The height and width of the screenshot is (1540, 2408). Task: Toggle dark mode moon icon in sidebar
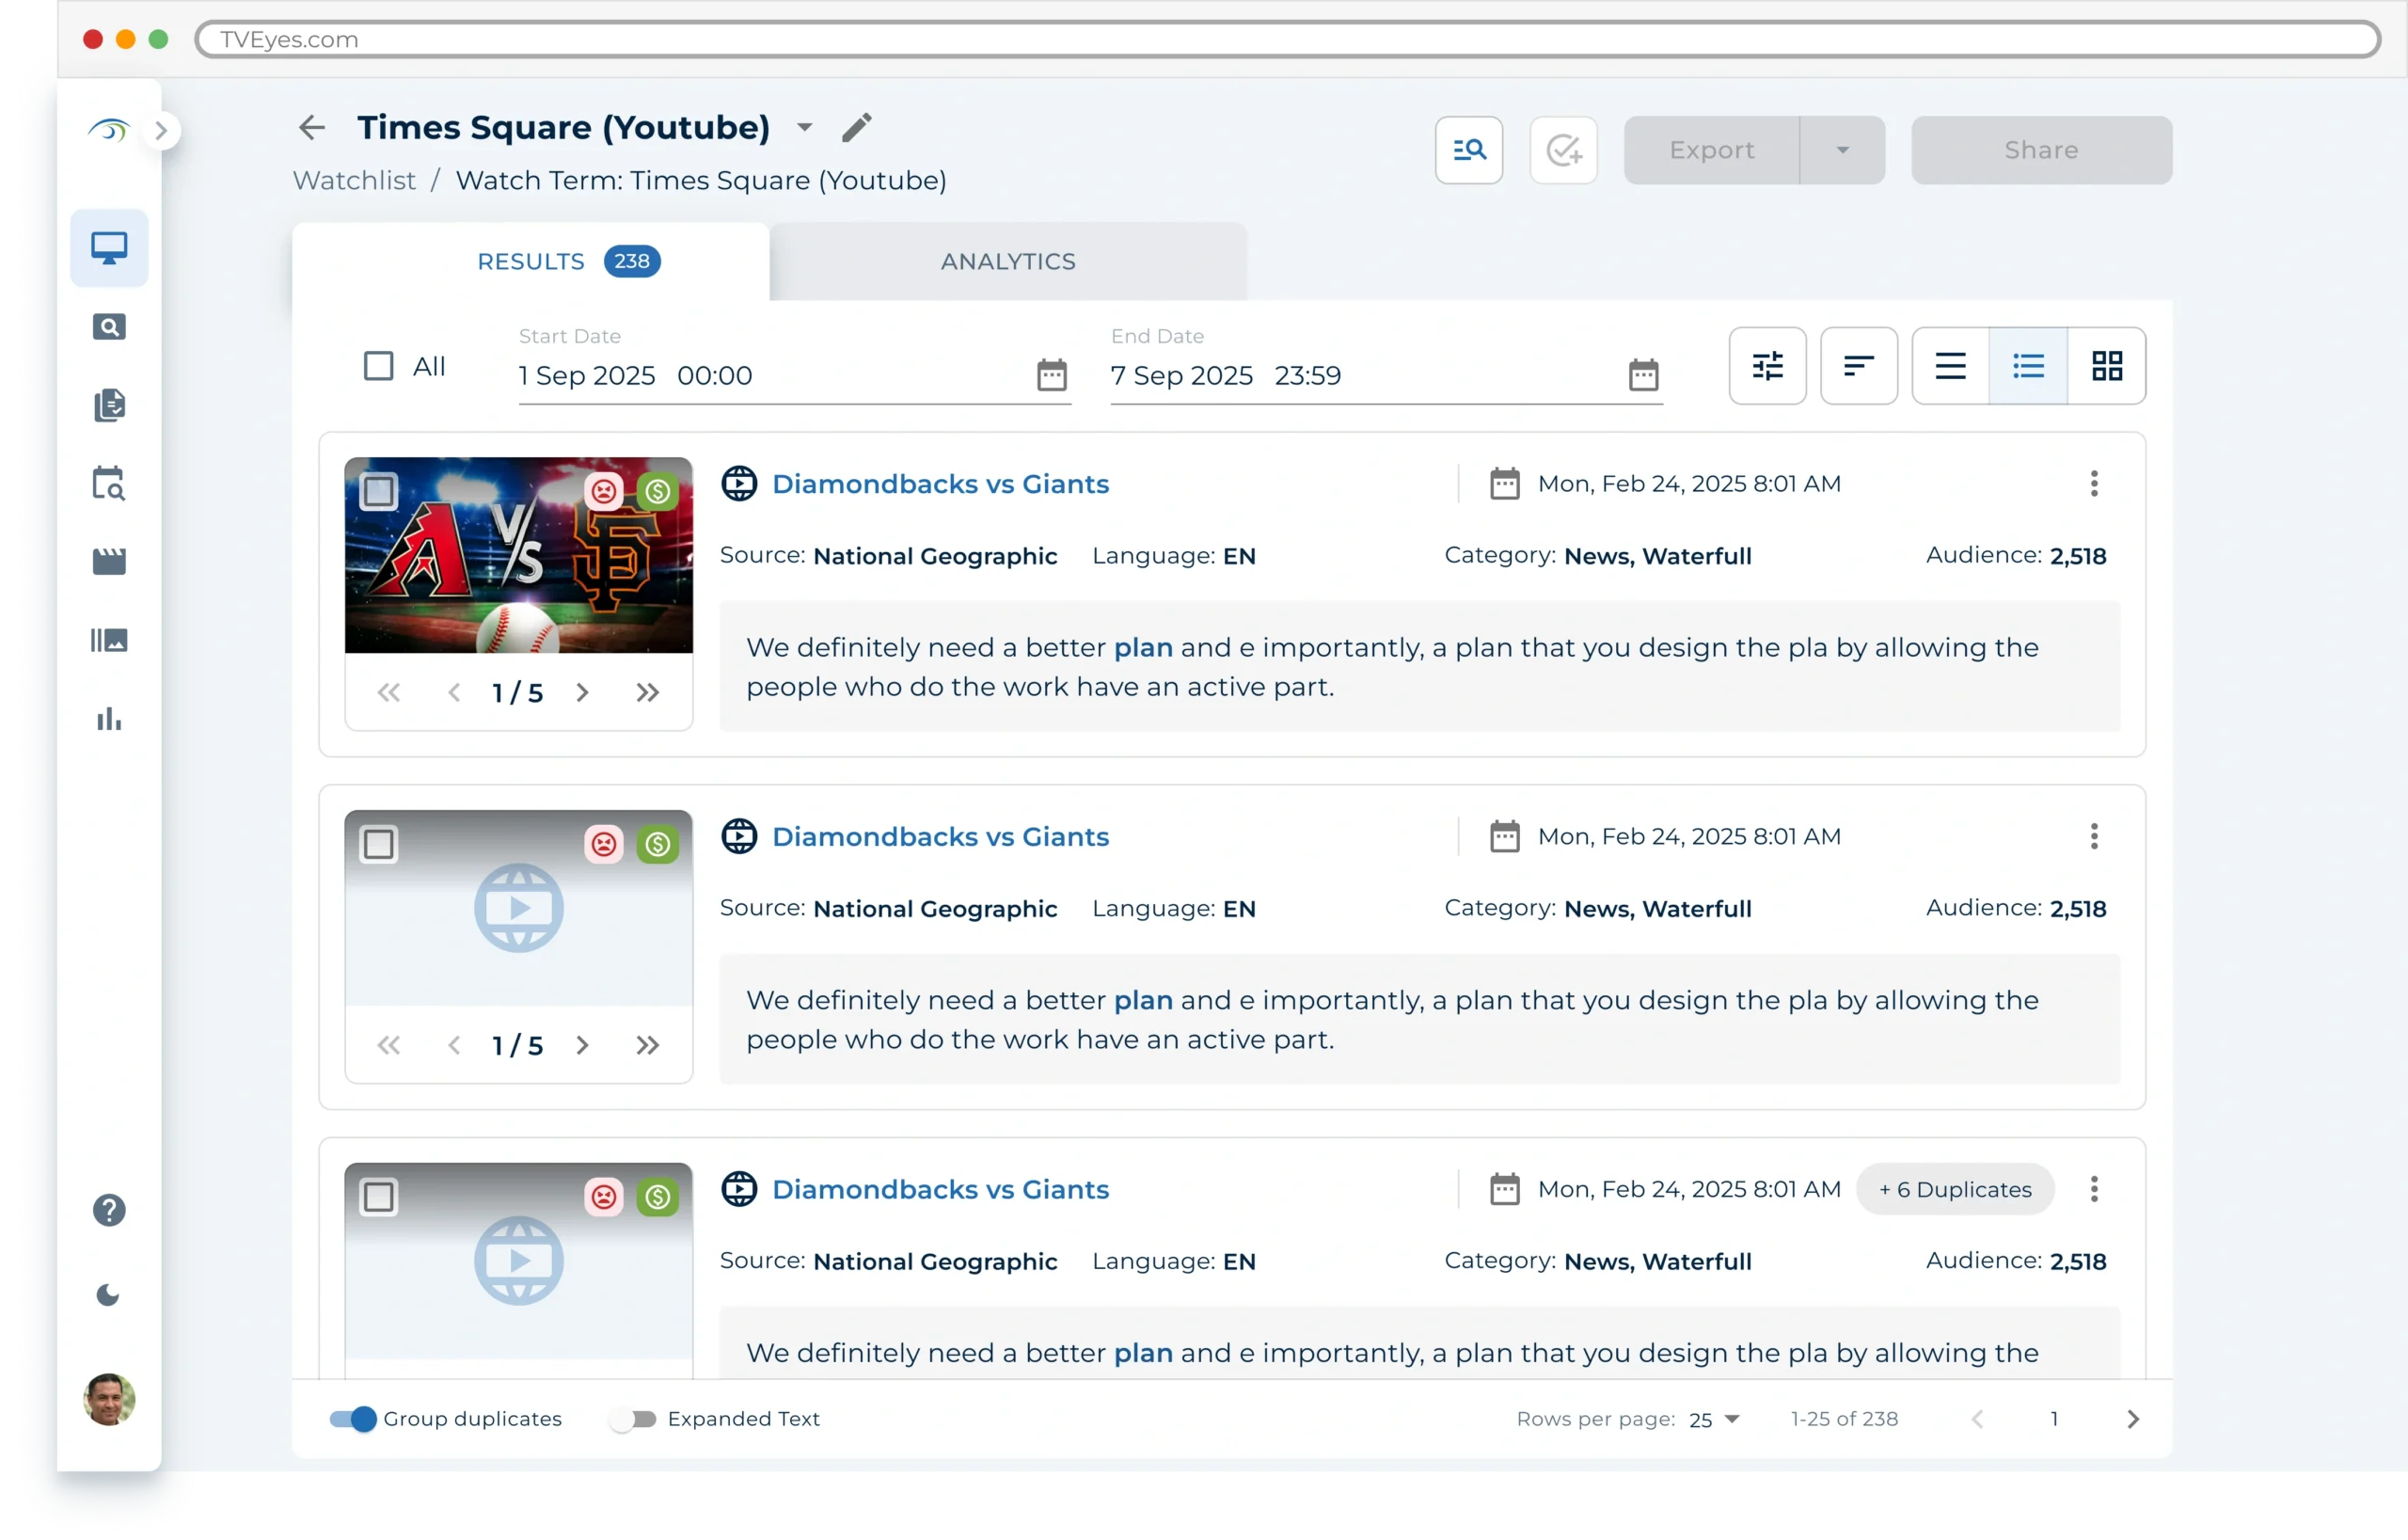pos(108,1296)
